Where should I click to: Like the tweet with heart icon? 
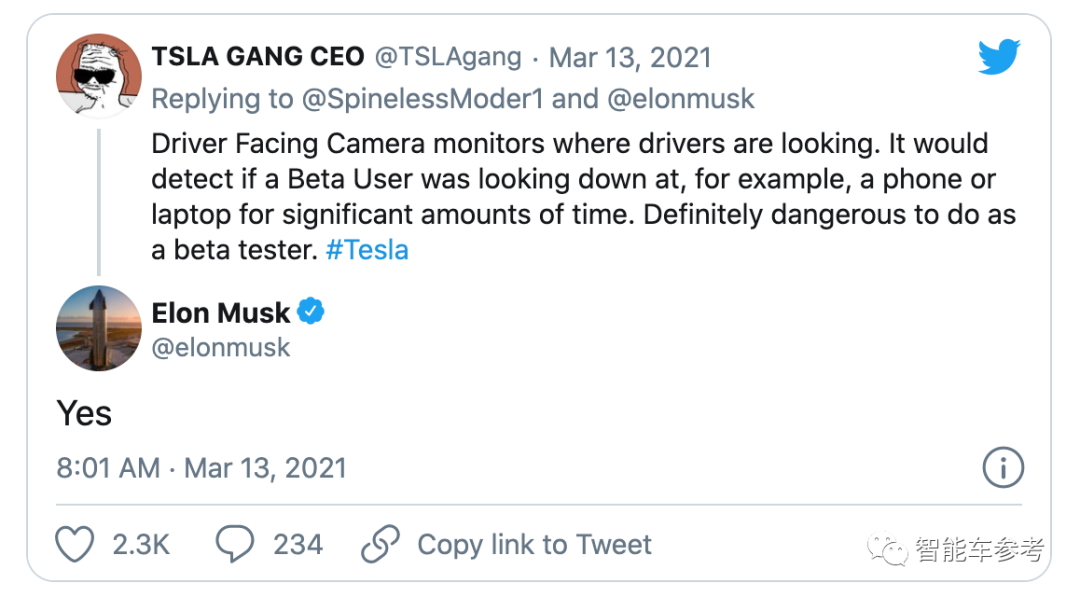click(75, 544)
